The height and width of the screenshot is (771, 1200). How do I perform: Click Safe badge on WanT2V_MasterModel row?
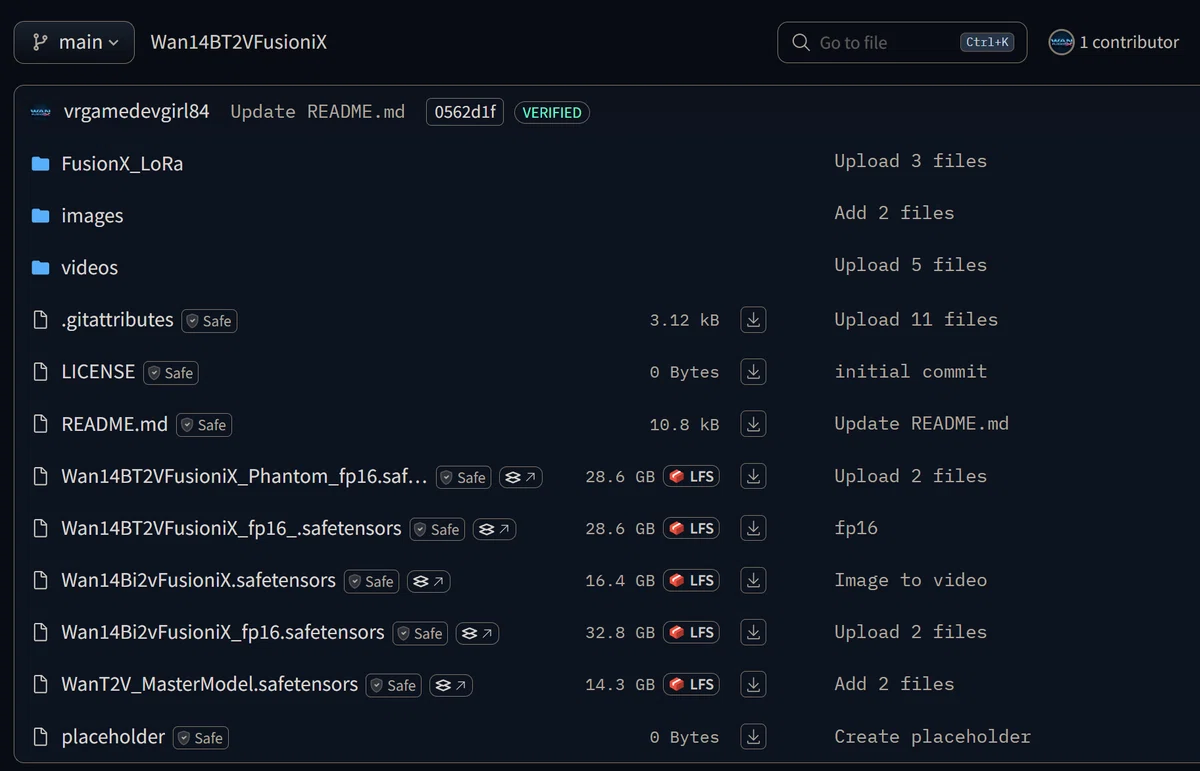pos(394,685)
